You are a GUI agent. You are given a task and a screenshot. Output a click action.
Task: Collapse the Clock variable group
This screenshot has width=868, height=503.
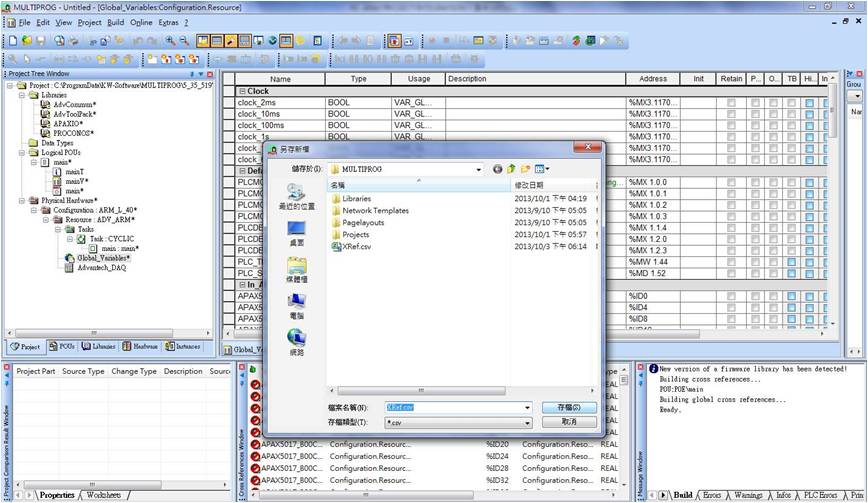[x=242, y=91]
